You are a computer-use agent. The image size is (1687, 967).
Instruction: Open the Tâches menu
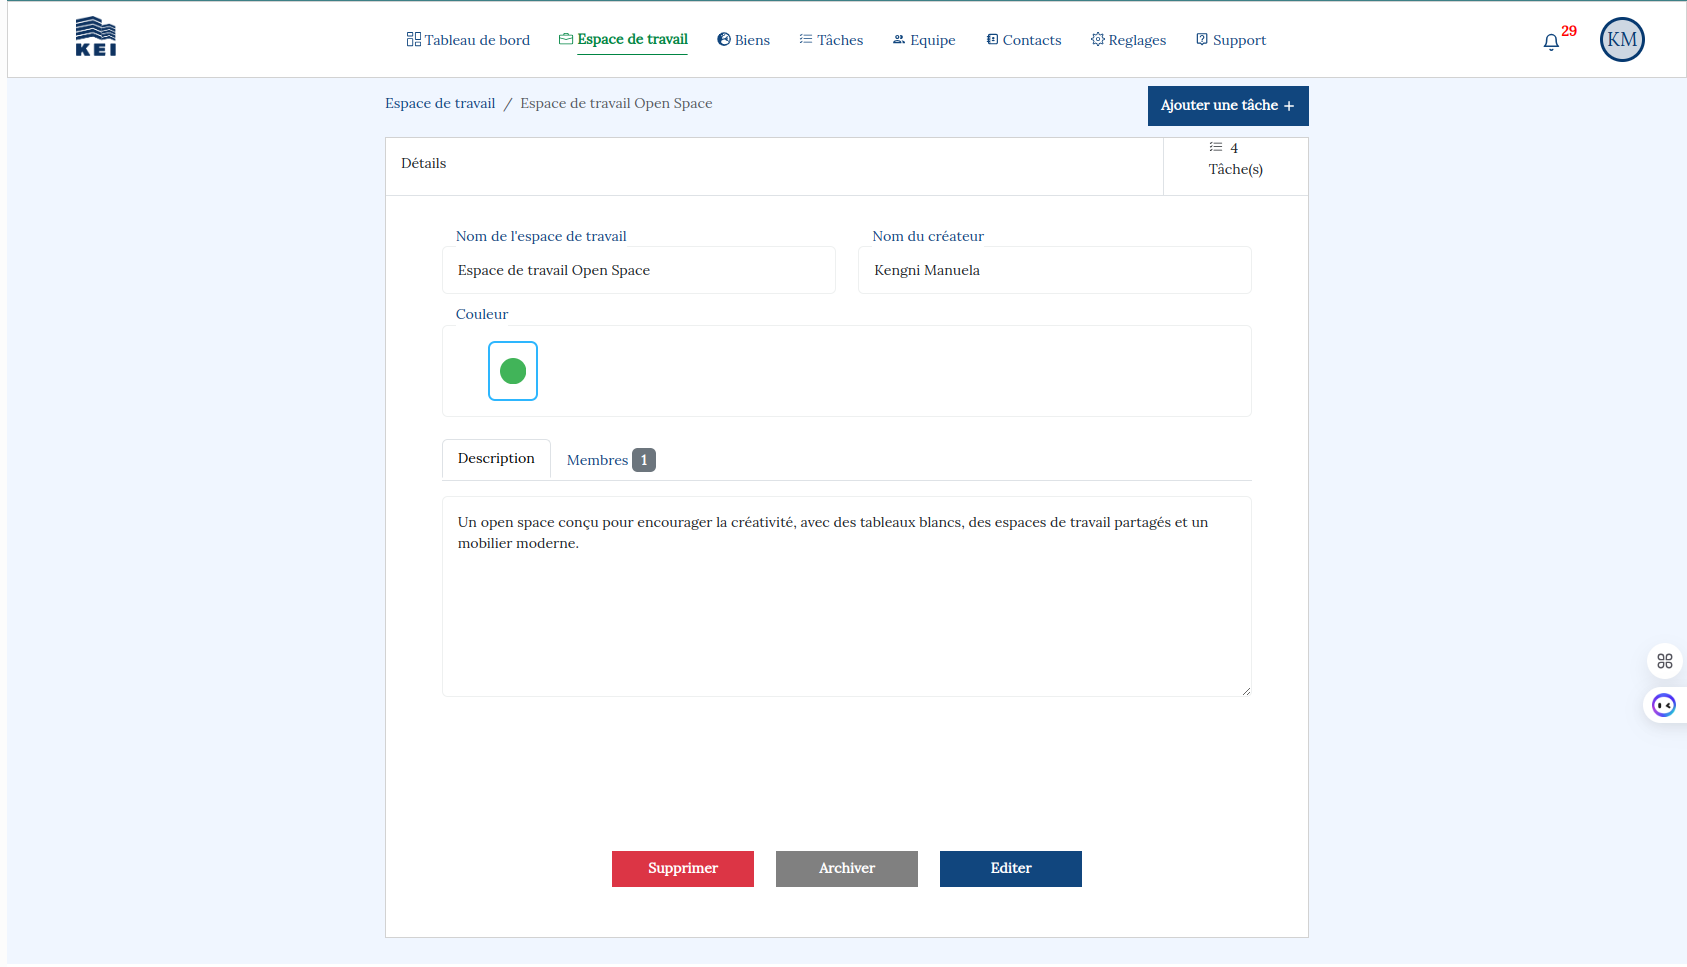tap(831, 40)
